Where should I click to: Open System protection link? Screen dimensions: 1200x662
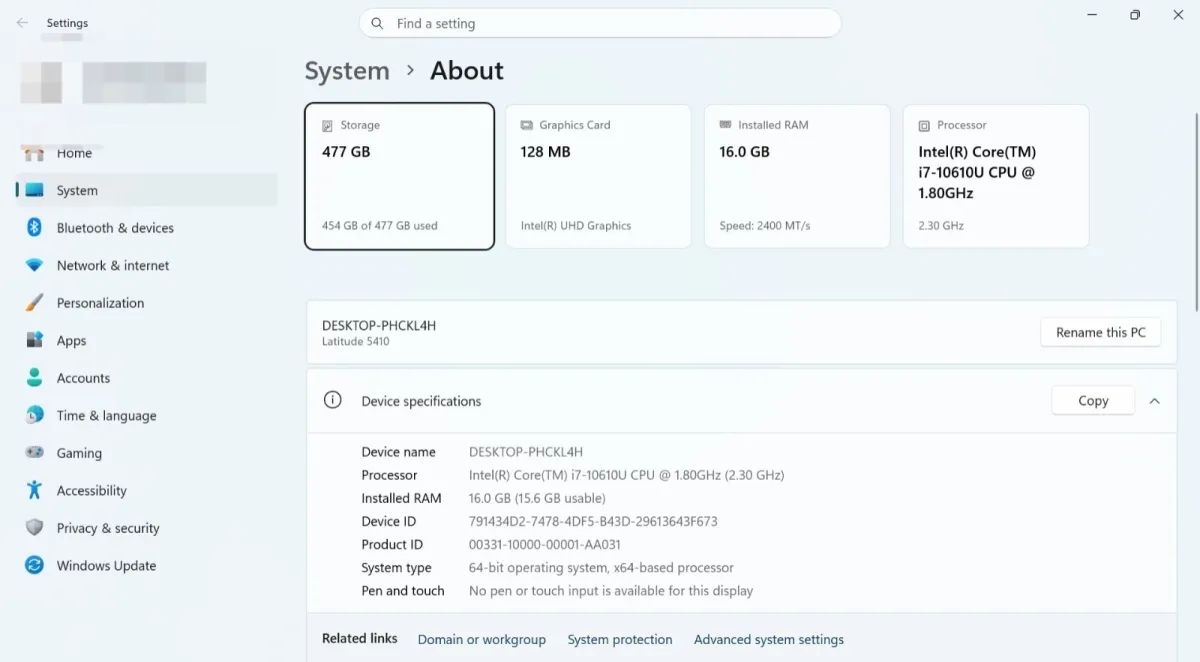620,639
